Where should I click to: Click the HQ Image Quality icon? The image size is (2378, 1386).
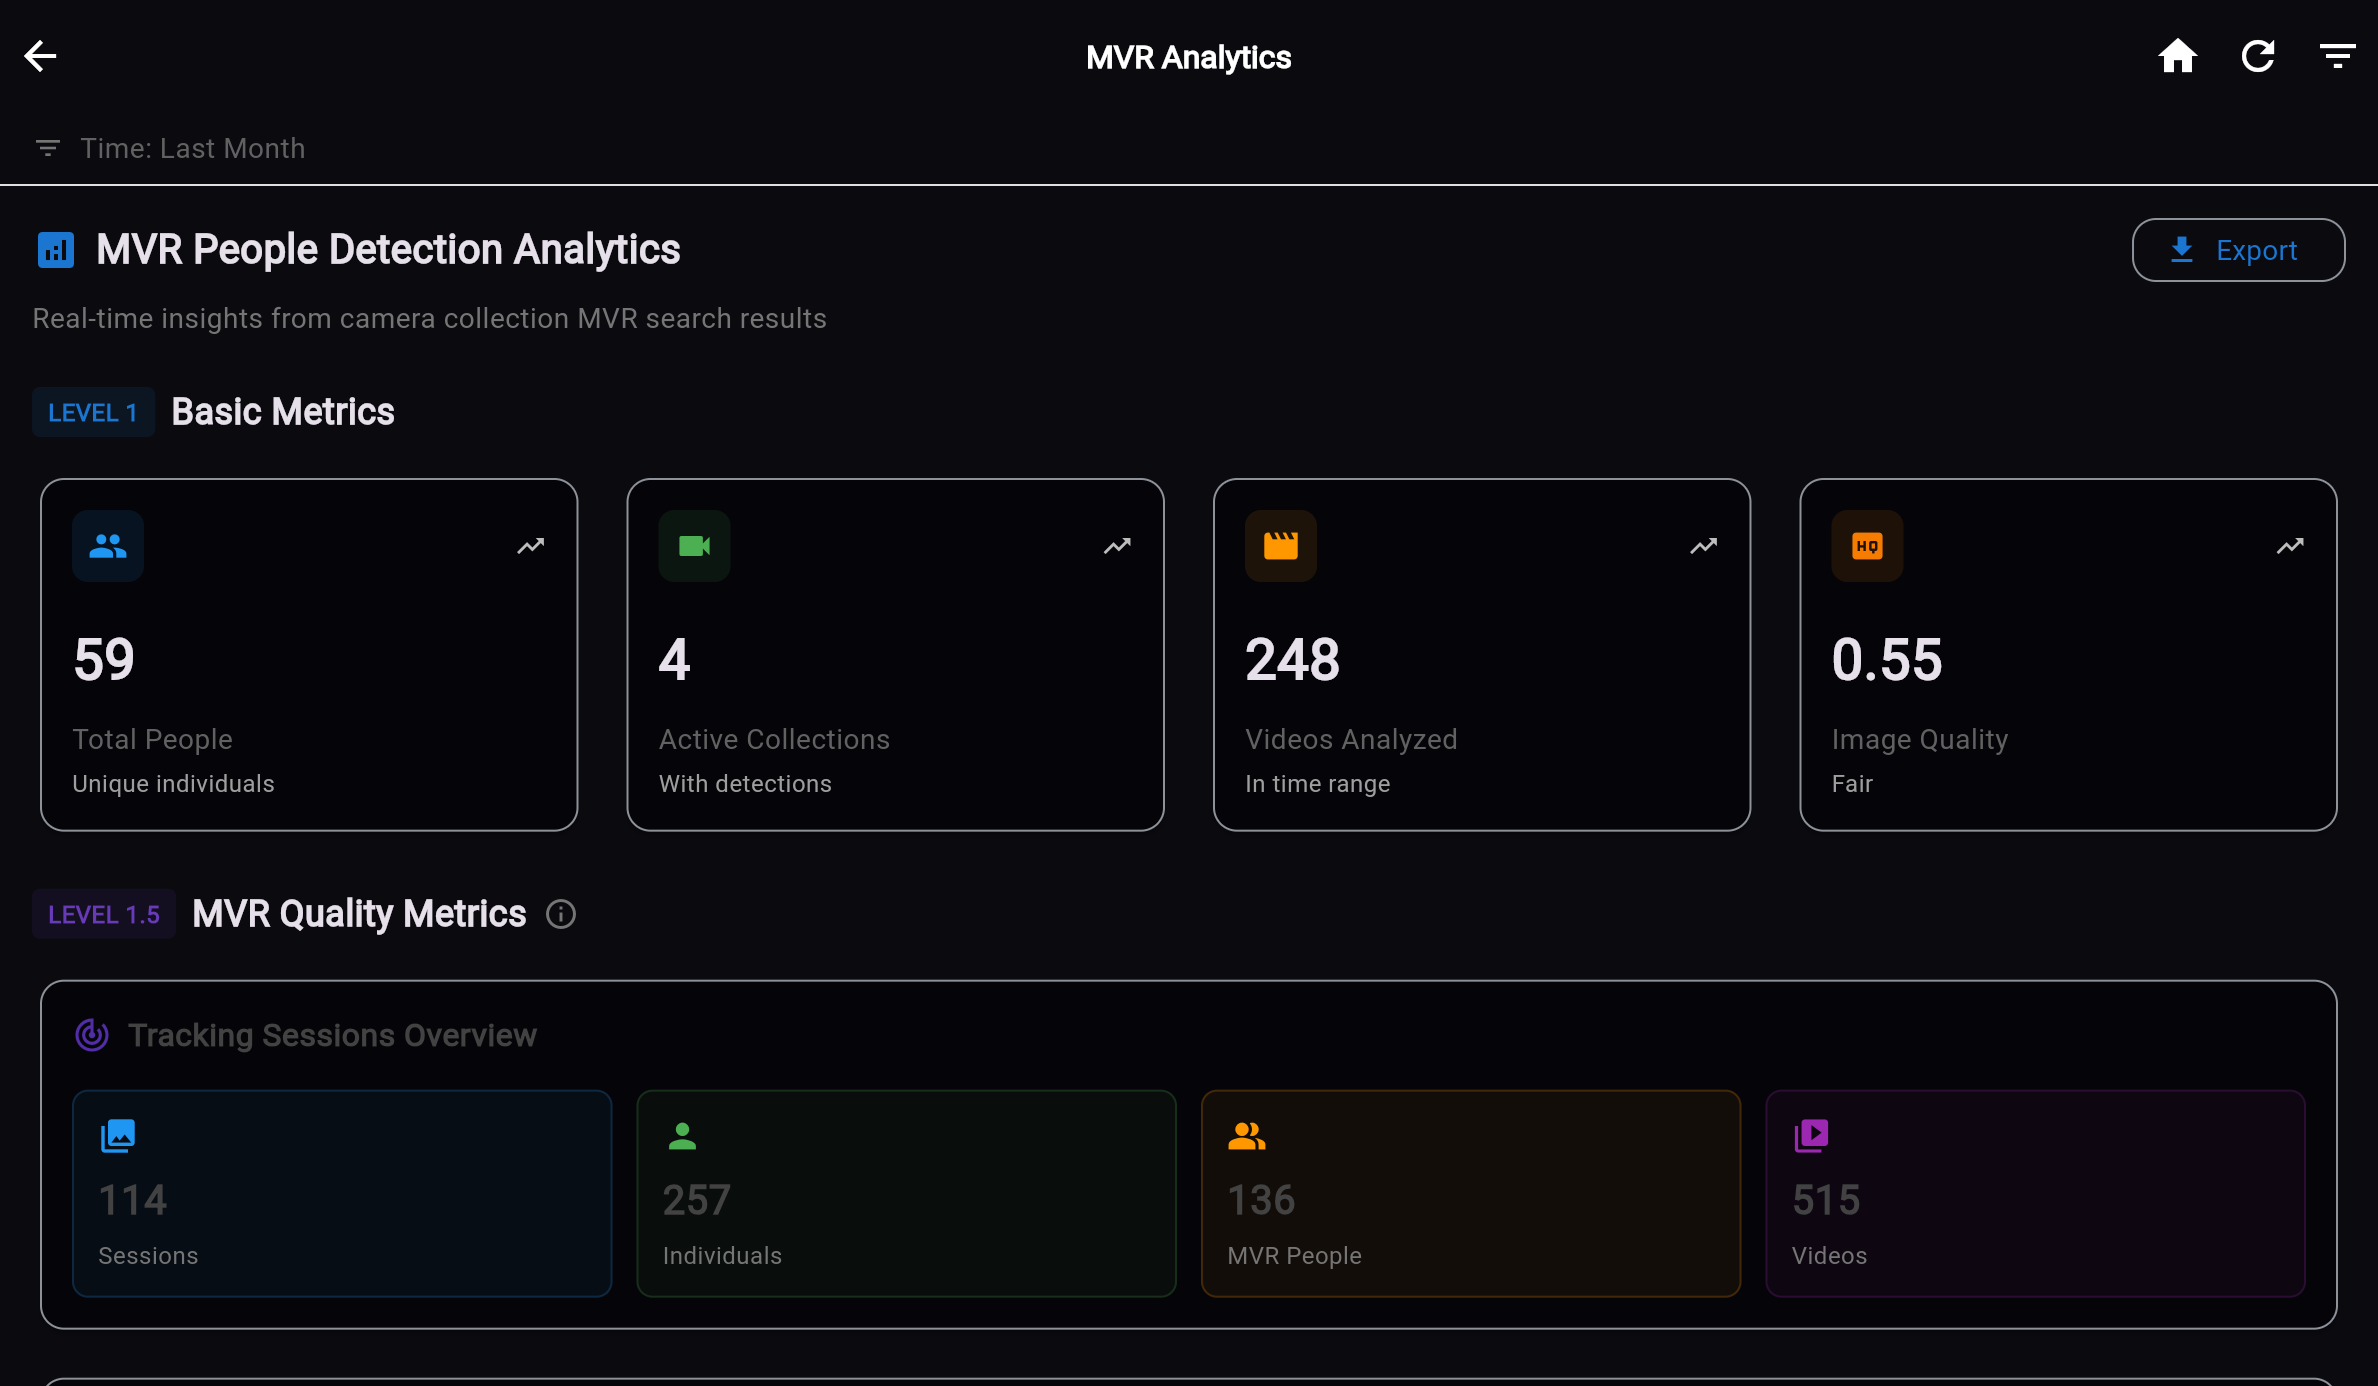pyautogui.click(x=1866, y=545)
